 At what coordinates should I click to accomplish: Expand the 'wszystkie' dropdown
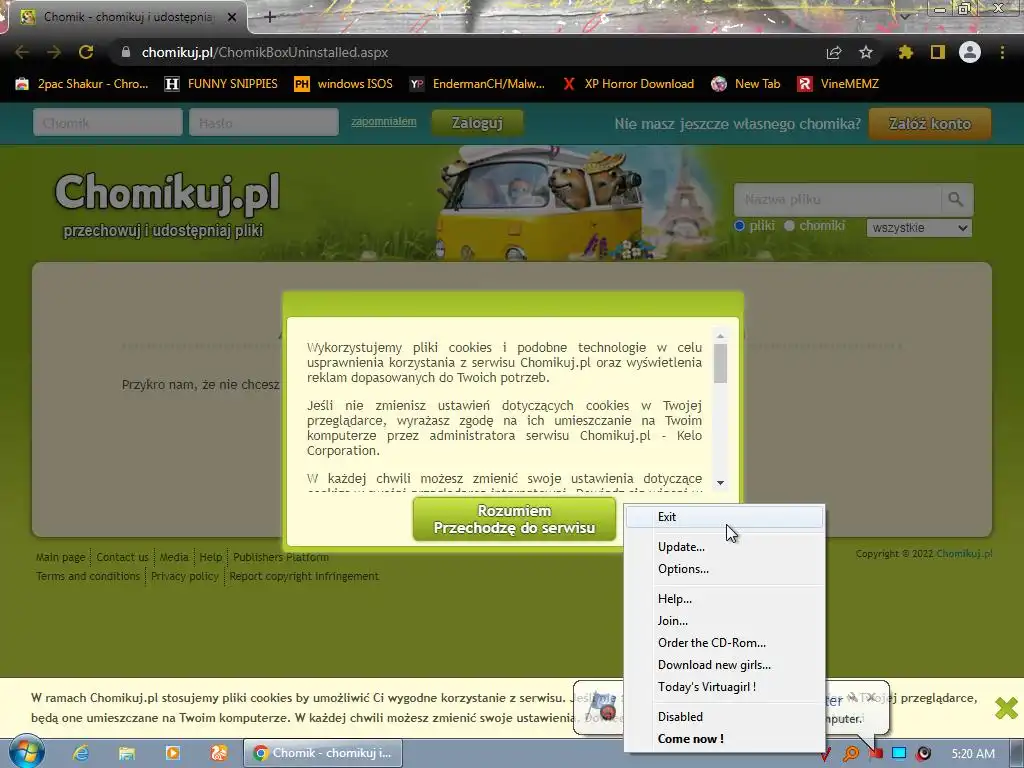click(x=920, y=228)
